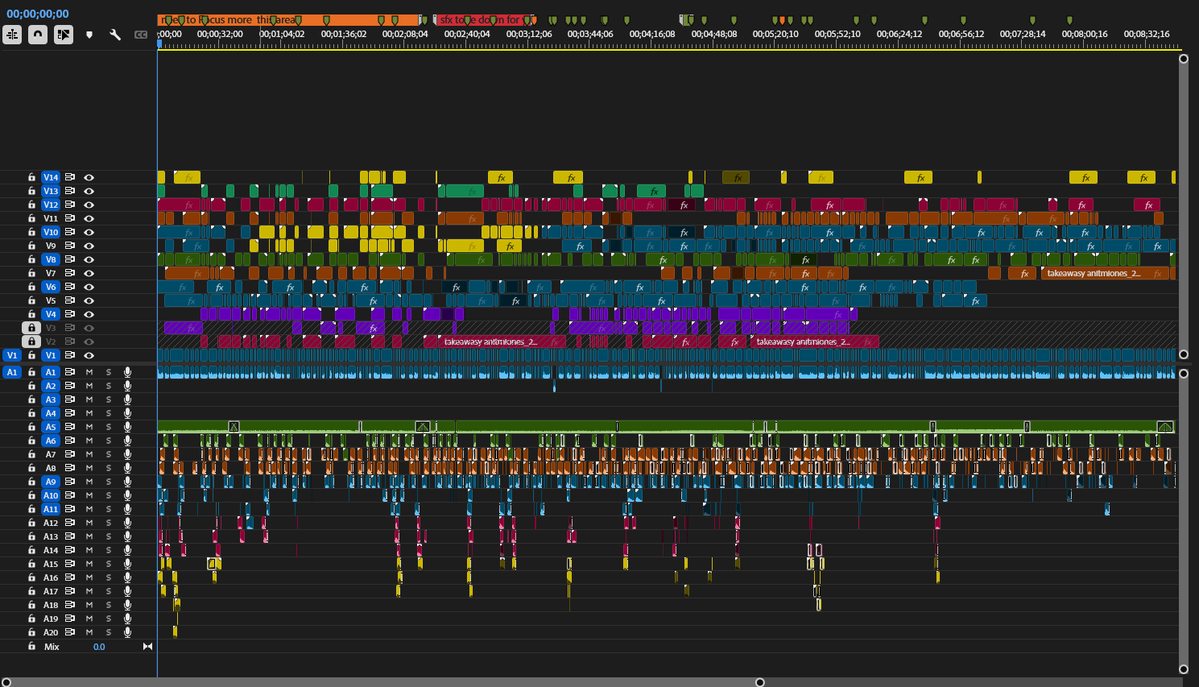This screenshot has width=1199, height=687.
Task: Click right handle of horizontal zoom scrollbar
Action: 759,682
